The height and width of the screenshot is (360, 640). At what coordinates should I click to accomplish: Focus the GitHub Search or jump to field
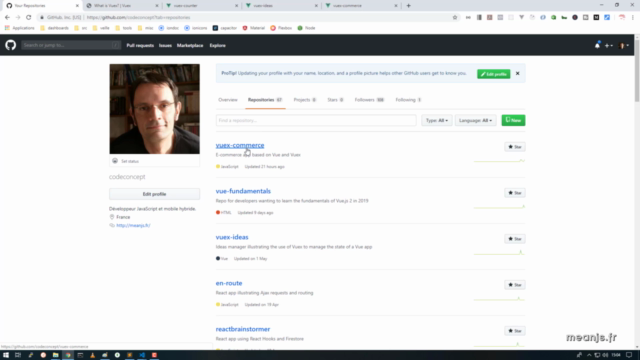tap(71, 45)
